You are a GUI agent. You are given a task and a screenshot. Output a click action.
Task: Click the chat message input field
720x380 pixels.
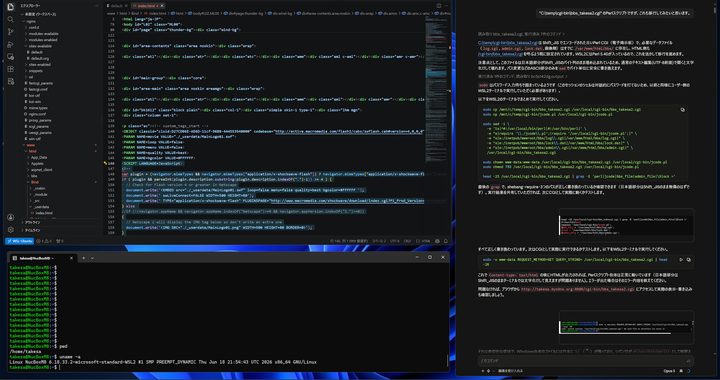[x=584, y=361]
